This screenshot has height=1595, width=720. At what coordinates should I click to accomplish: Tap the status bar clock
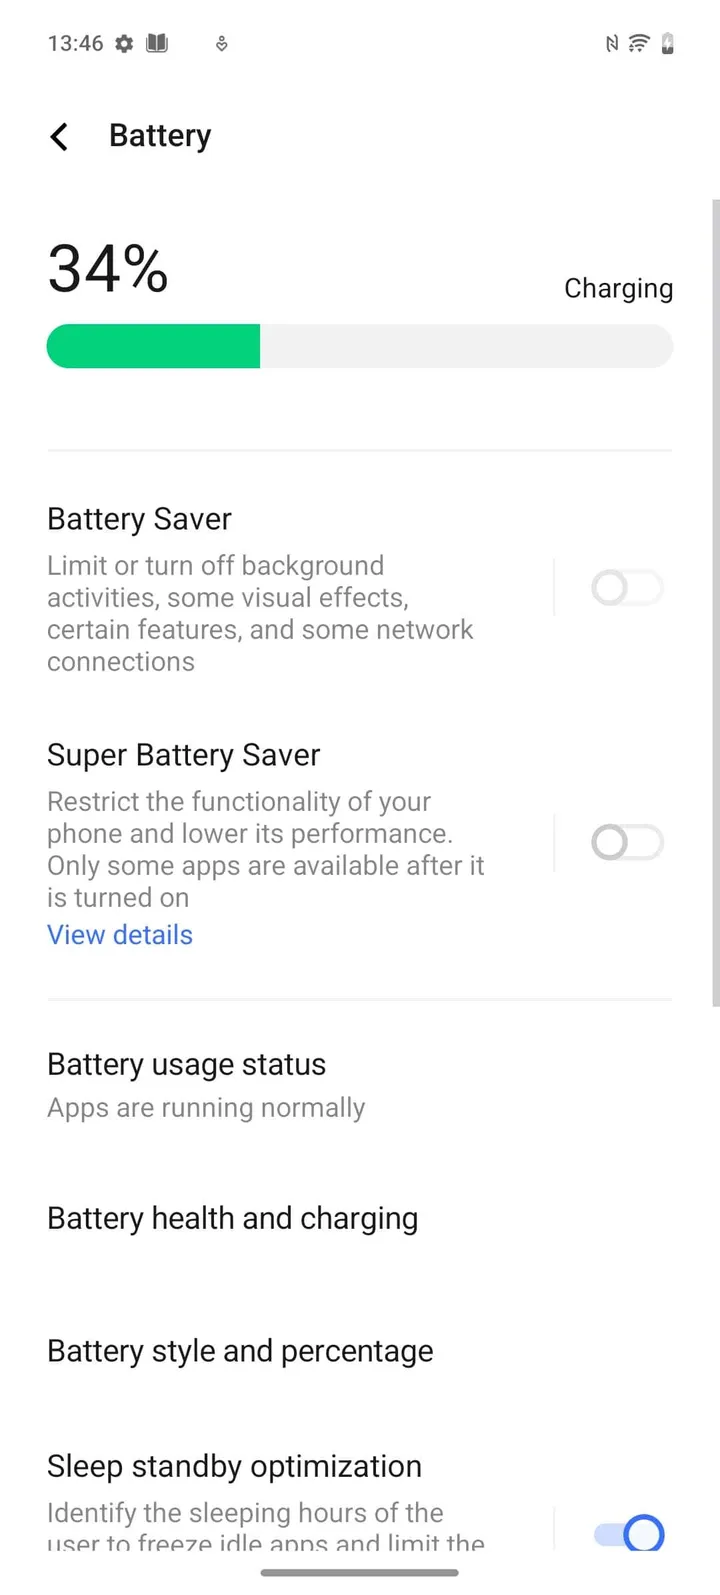click(75, 44)
